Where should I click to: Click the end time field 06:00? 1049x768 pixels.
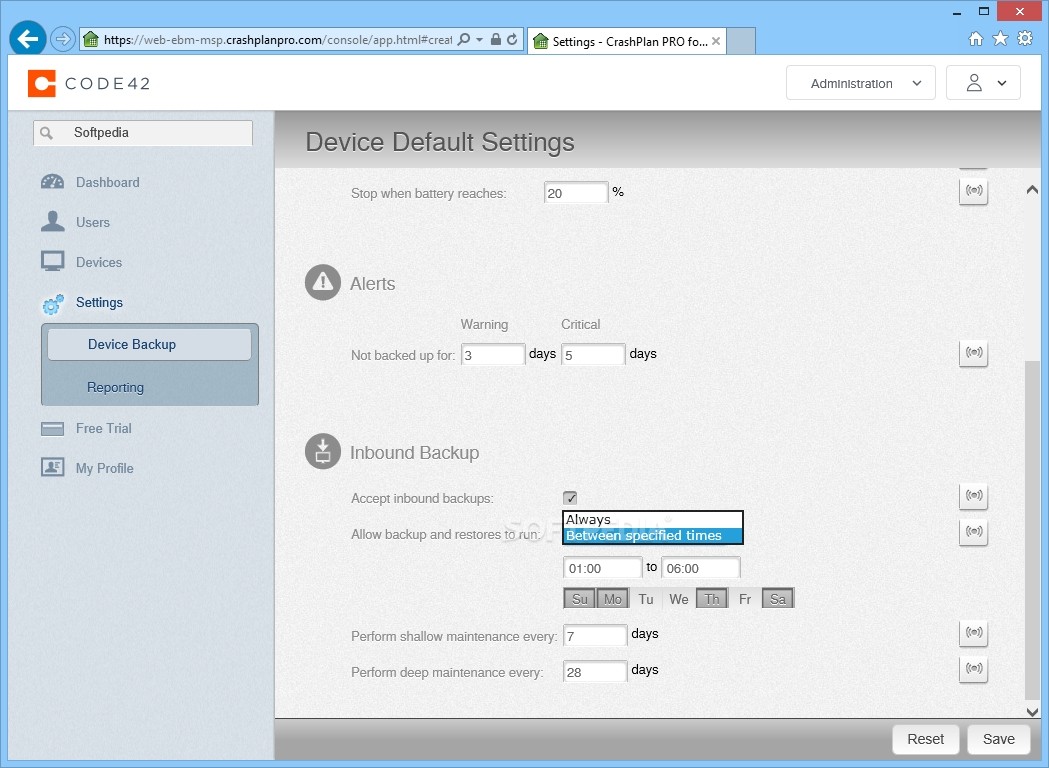[700, 568]
